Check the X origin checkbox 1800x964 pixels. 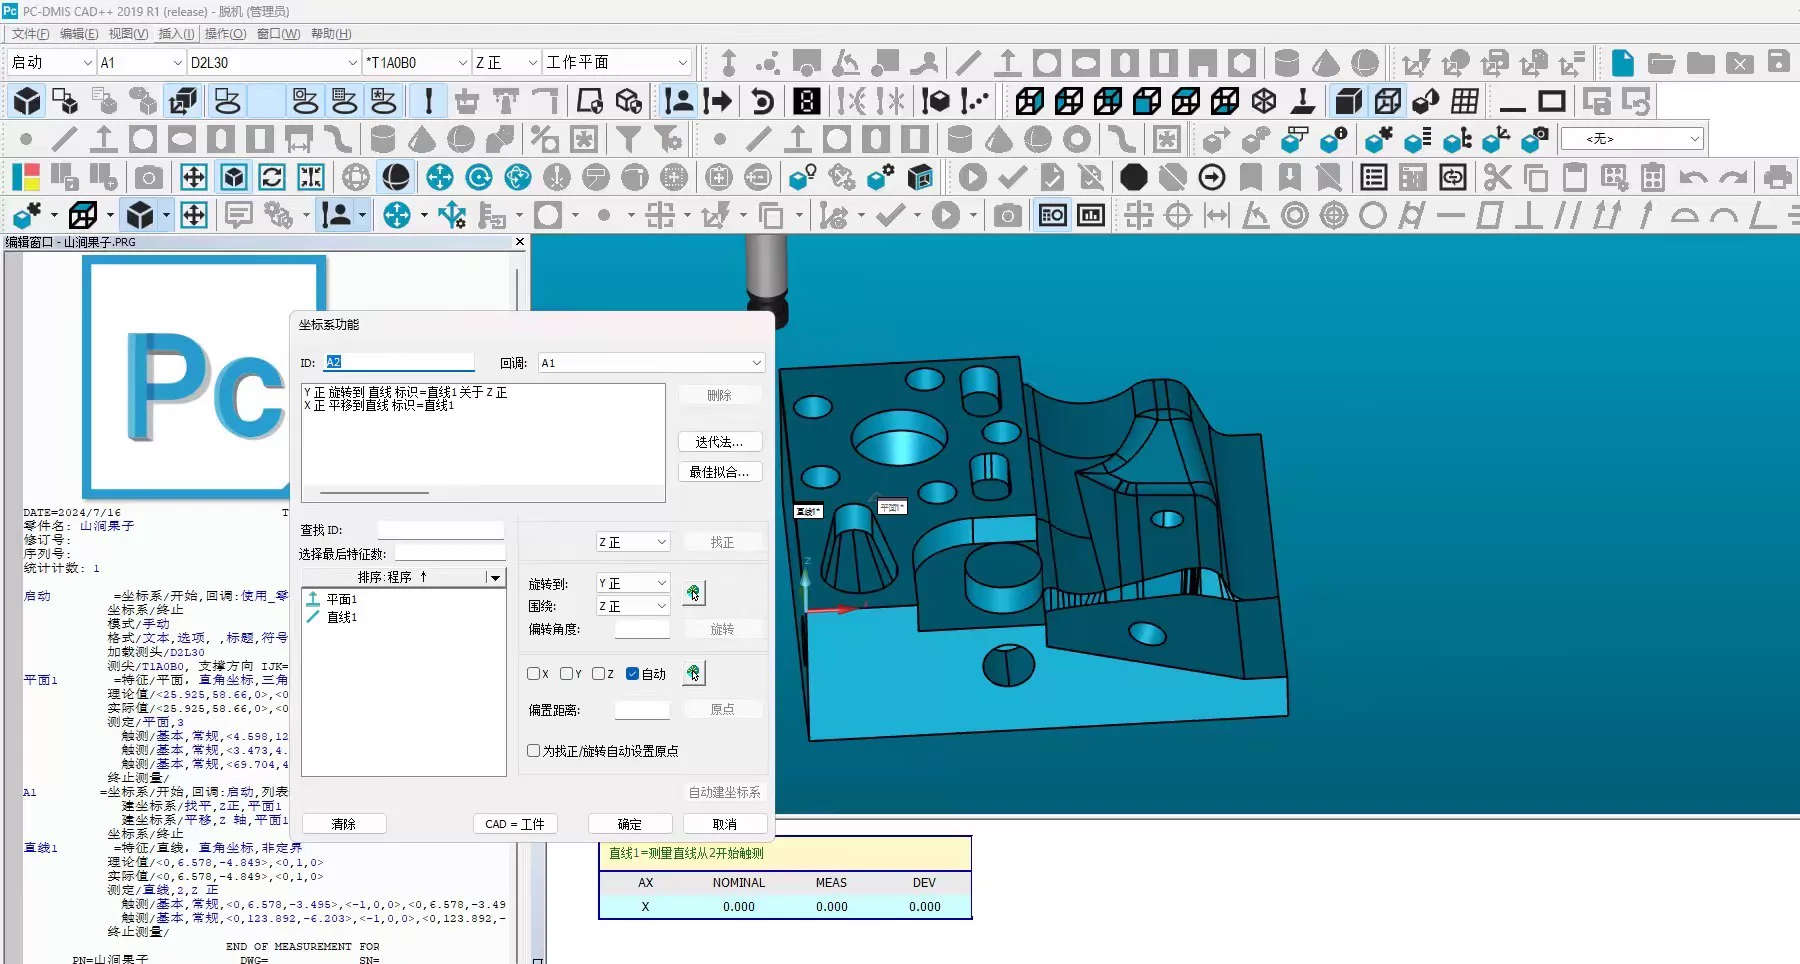click(x=534, y=674)
